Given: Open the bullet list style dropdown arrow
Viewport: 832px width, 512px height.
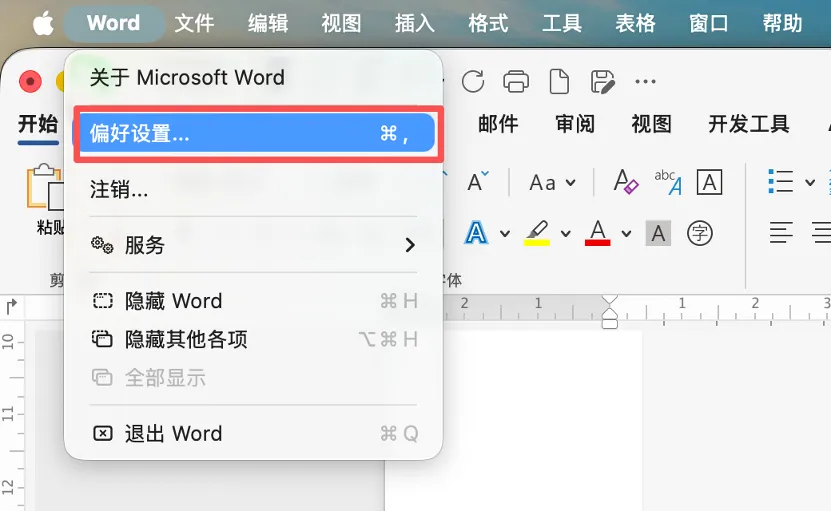Looking at the screenshot, I should 810,183.
